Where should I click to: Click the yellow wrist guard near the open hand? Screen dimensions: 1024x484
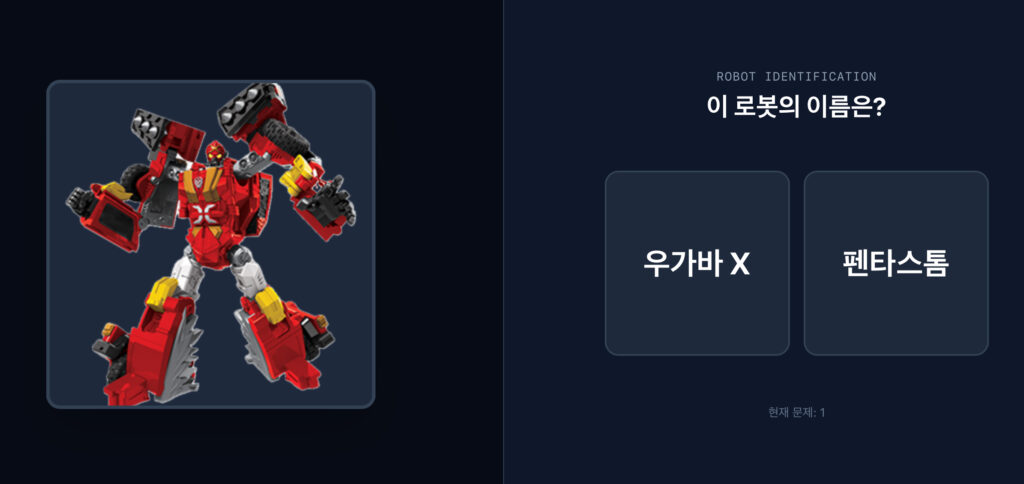(298, 175)
